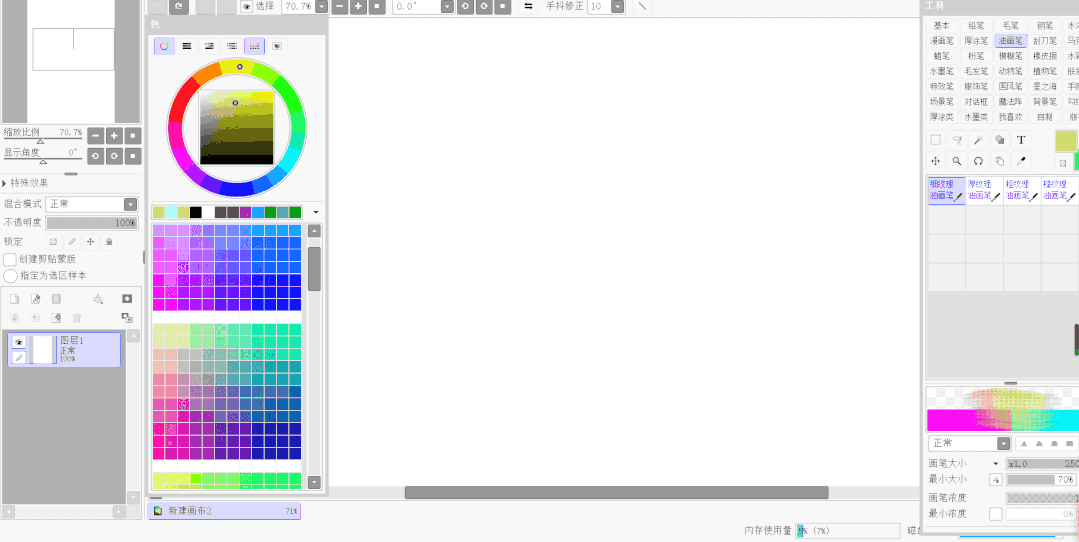Open the 魔法阵 brush group

[1010, 101]
